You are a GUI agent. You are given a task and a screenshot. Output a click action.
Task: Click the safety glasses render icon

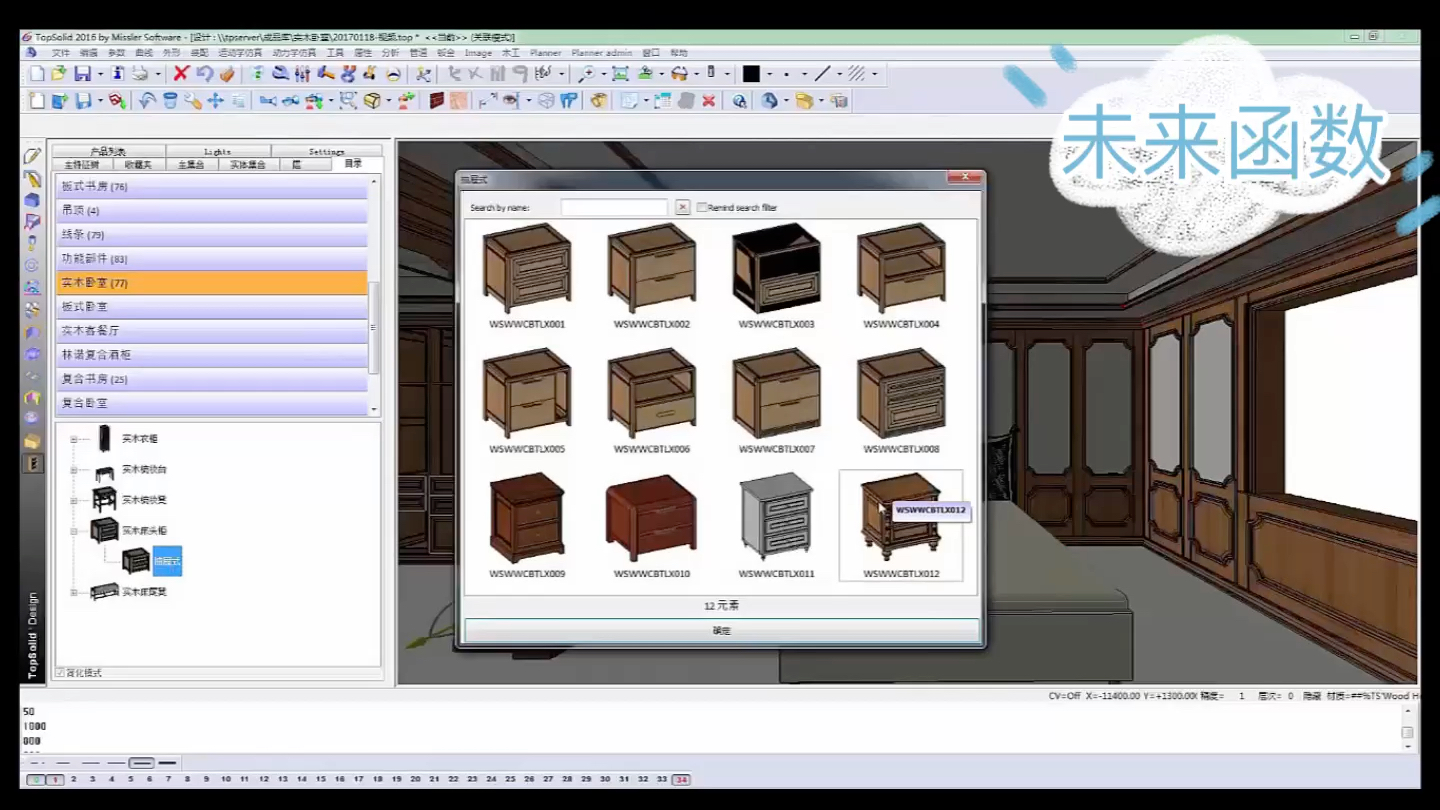[x=679, y=74]
